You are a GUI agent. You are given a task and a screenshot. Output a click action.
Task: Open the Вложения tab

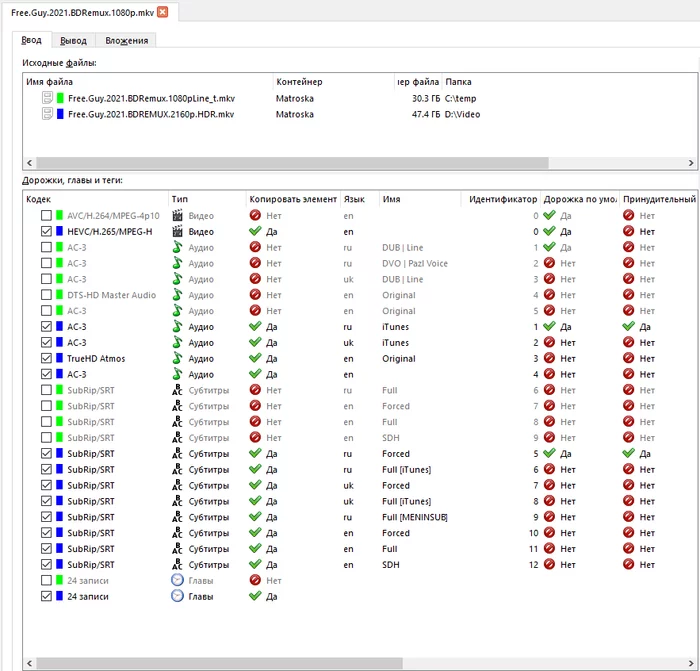pyautogui.click(x=126, y=41)
